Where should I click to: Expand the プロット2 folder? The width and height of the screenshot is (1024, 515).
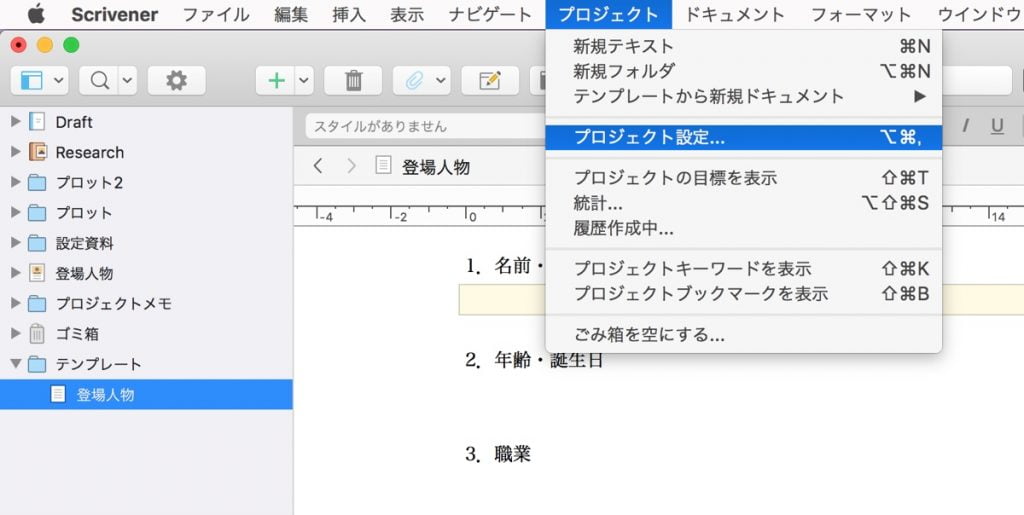[x=16, y=182]
